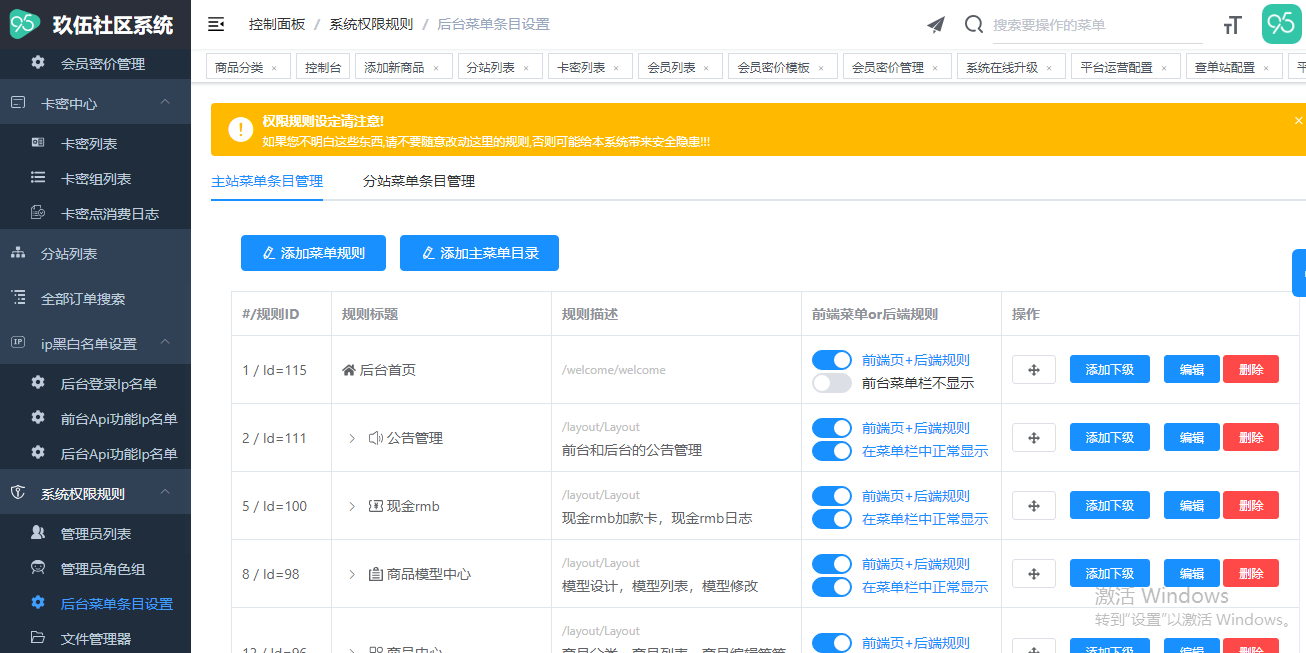This screenshot has width=1306, height=653.
Task: Click the move icon for 现金rmb row
Action: tap(1034, 505)
